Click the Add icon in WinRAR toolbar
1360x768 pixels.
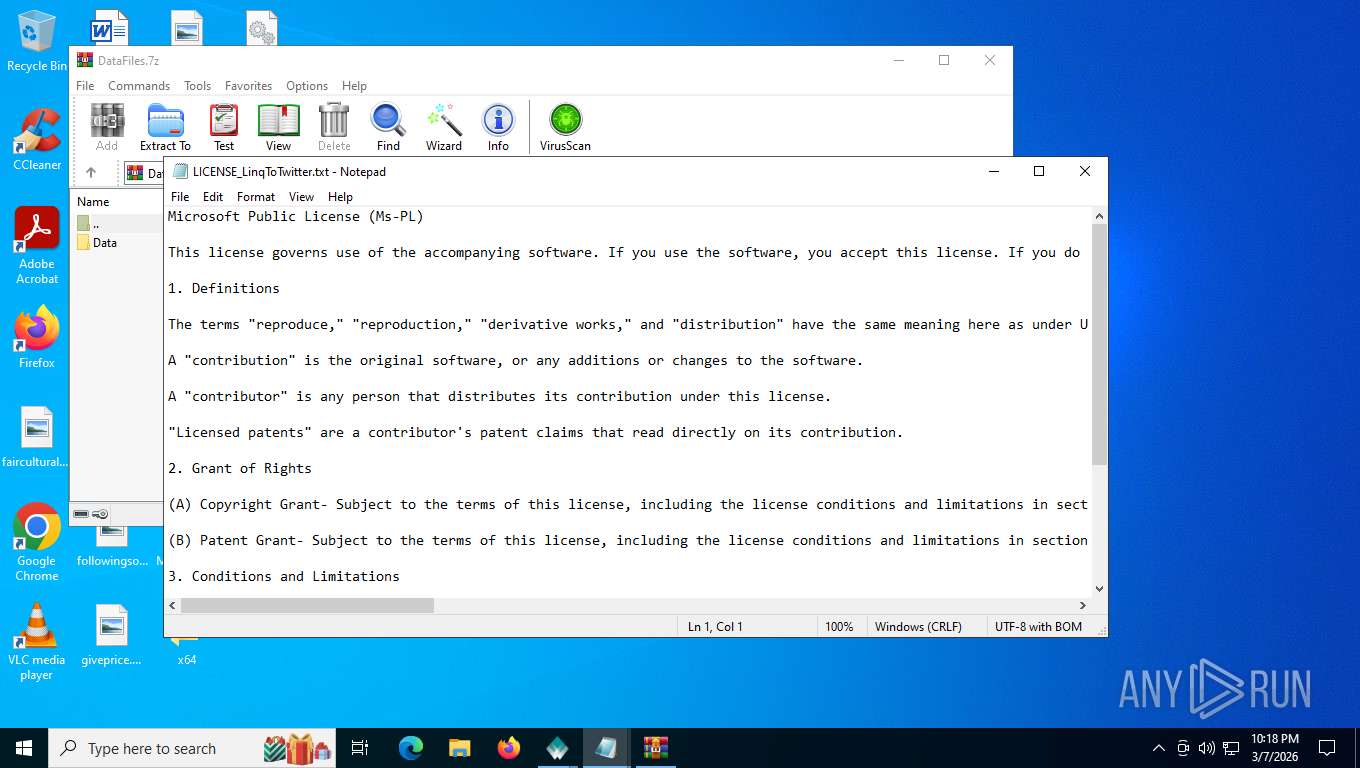(107, 127)
